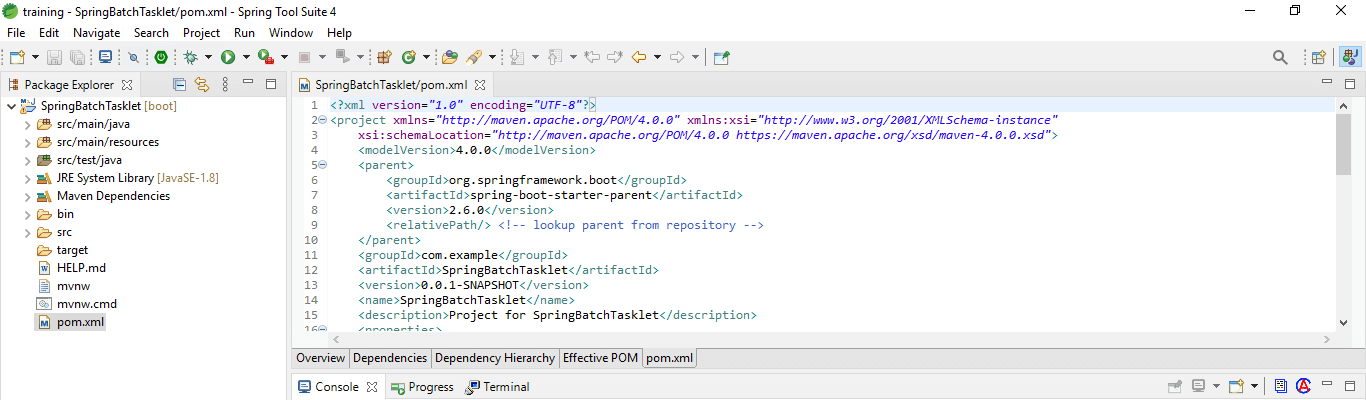Expand the src/main/java folder

pos(27,124)
